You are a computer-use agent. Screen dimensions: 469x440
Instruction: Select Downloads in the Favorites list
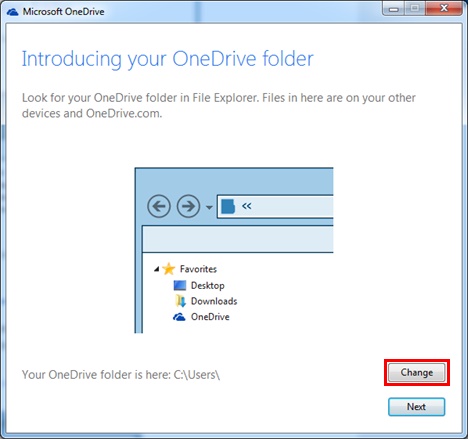click(x=214, y=301)
